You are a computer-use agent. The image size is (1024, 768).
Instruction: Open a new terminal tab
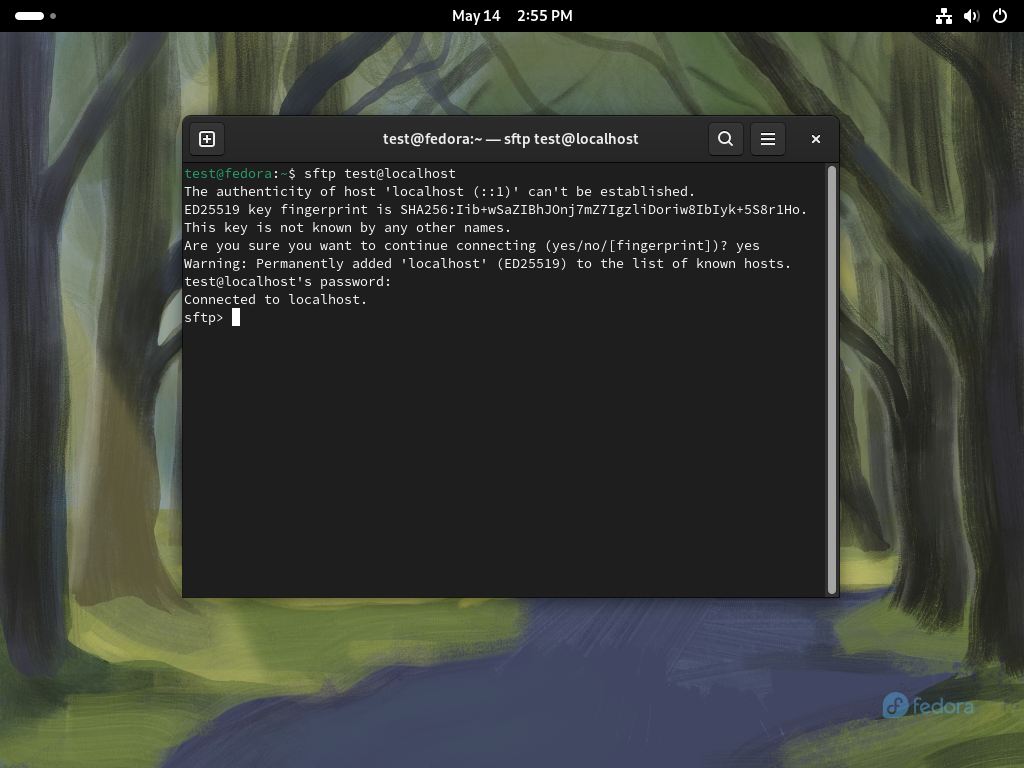point(207,139)
